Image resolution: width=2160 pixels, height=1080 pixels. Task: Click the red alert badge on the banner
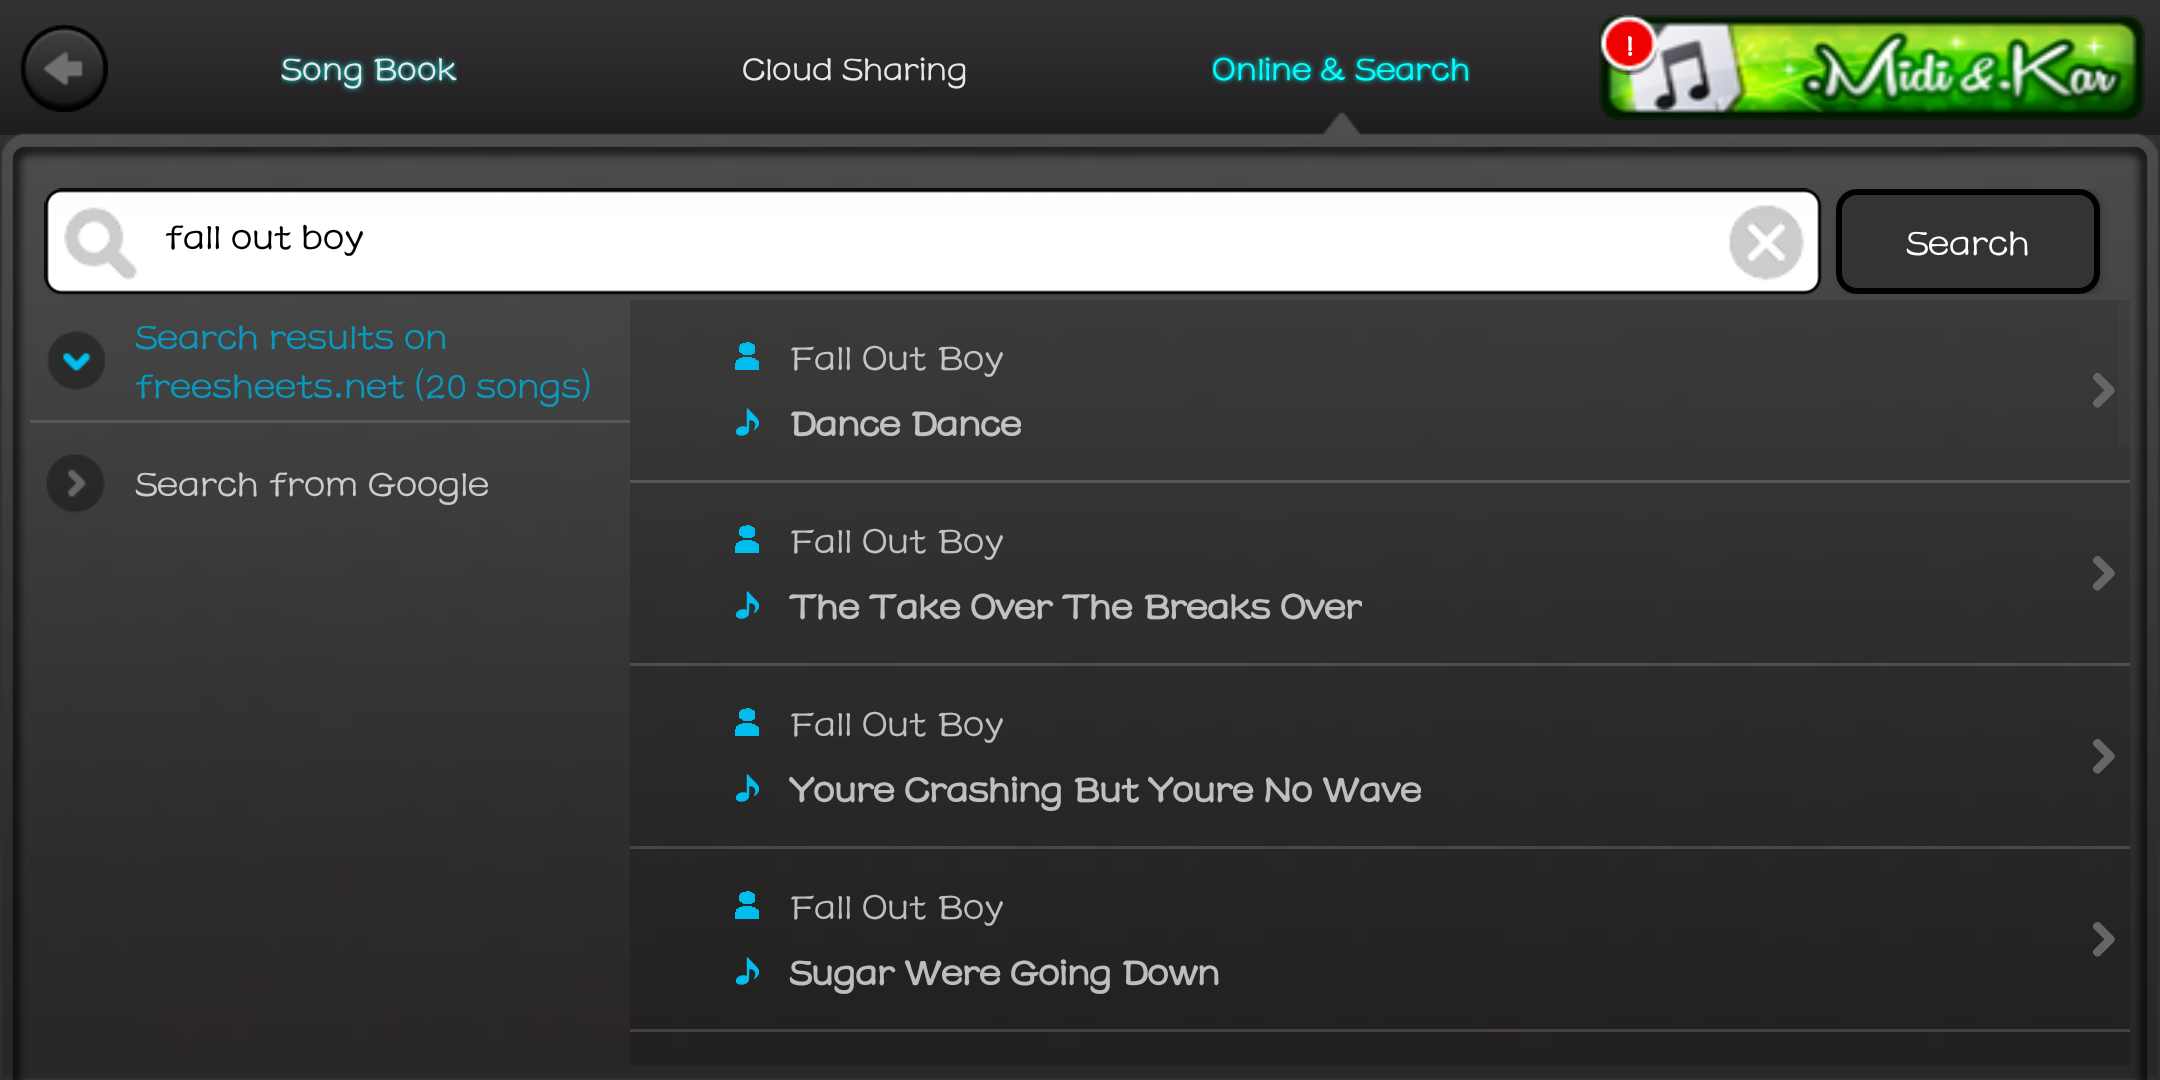coord(1629,45)
